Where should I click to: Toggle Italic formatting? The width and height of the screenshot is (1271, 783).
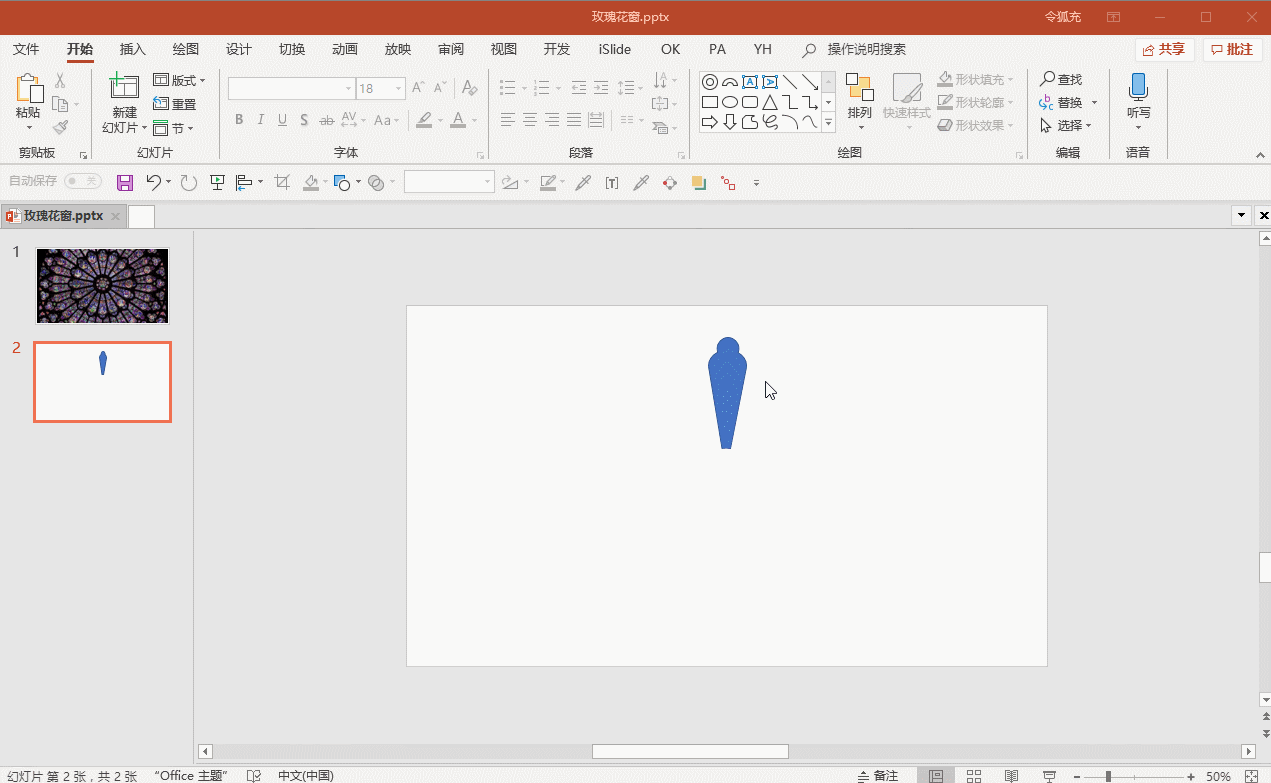[x=261, y=120]
